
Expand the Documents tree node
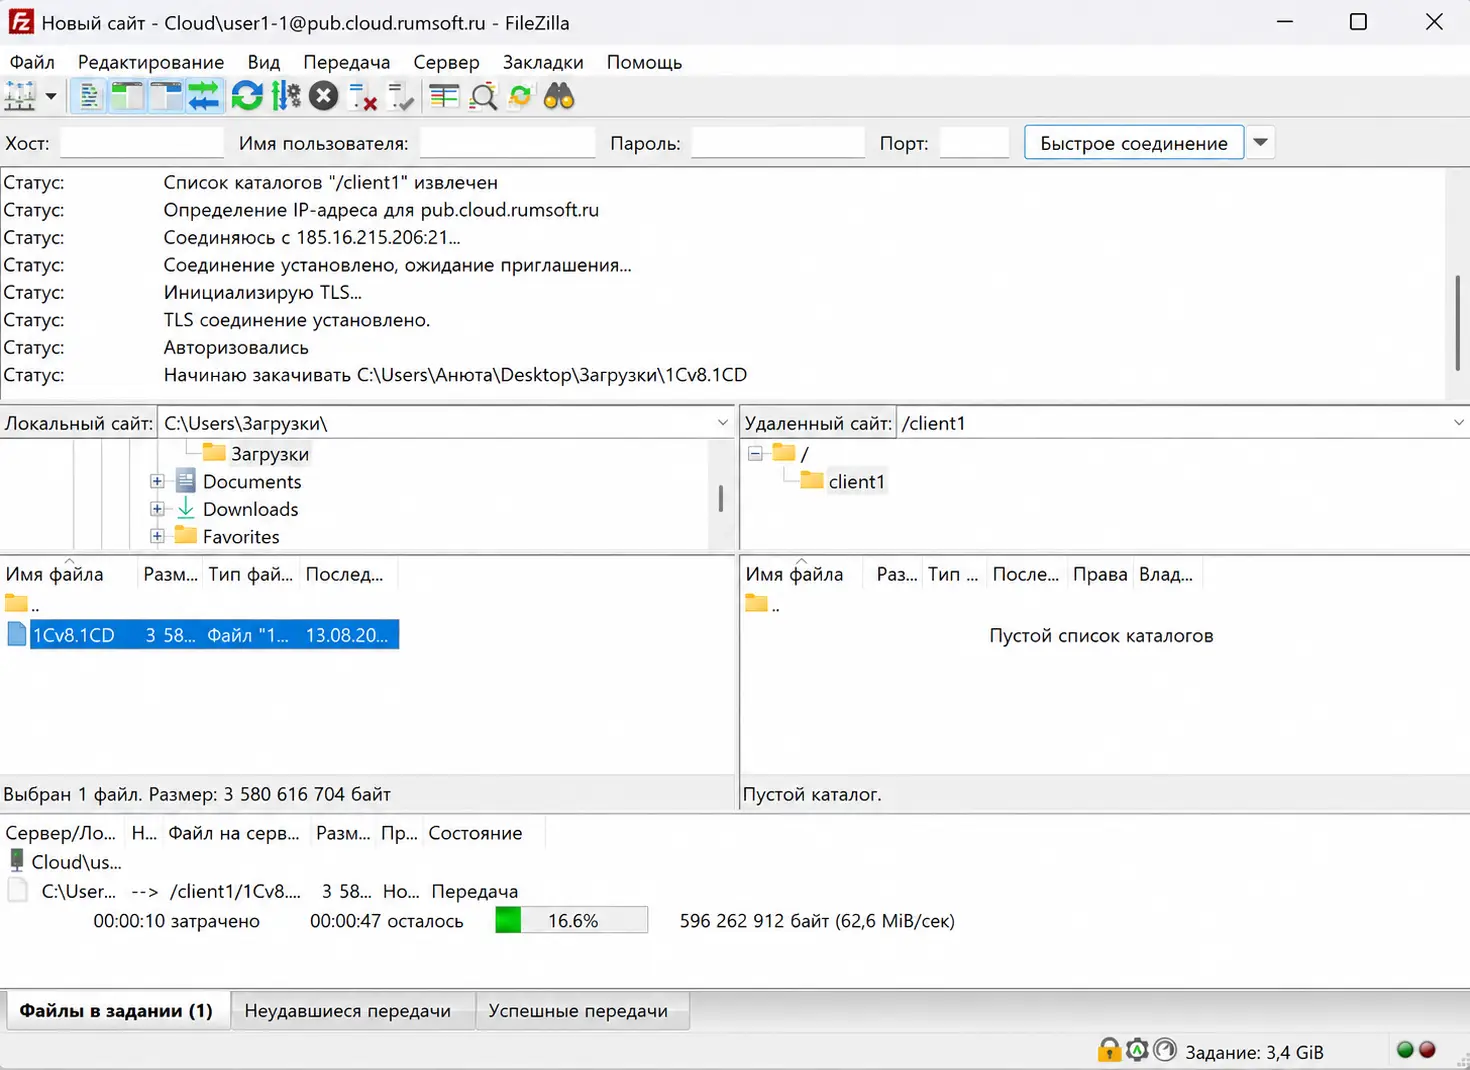point(157,481)
